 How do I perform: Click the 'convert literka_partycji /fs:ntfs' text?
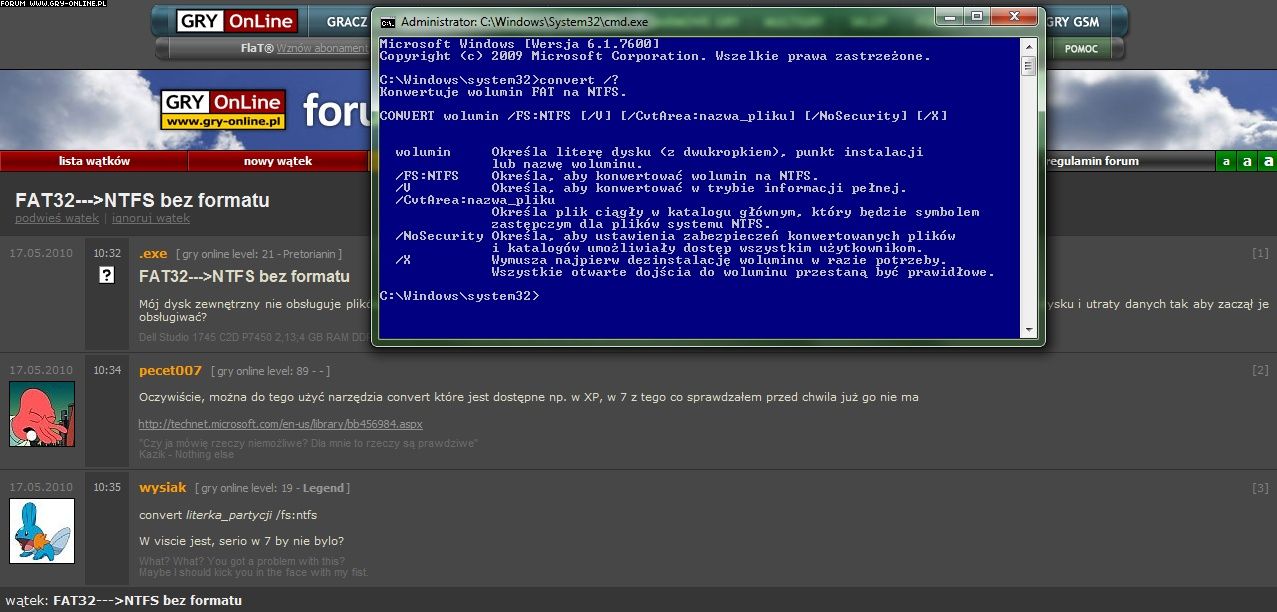point(228,515)
